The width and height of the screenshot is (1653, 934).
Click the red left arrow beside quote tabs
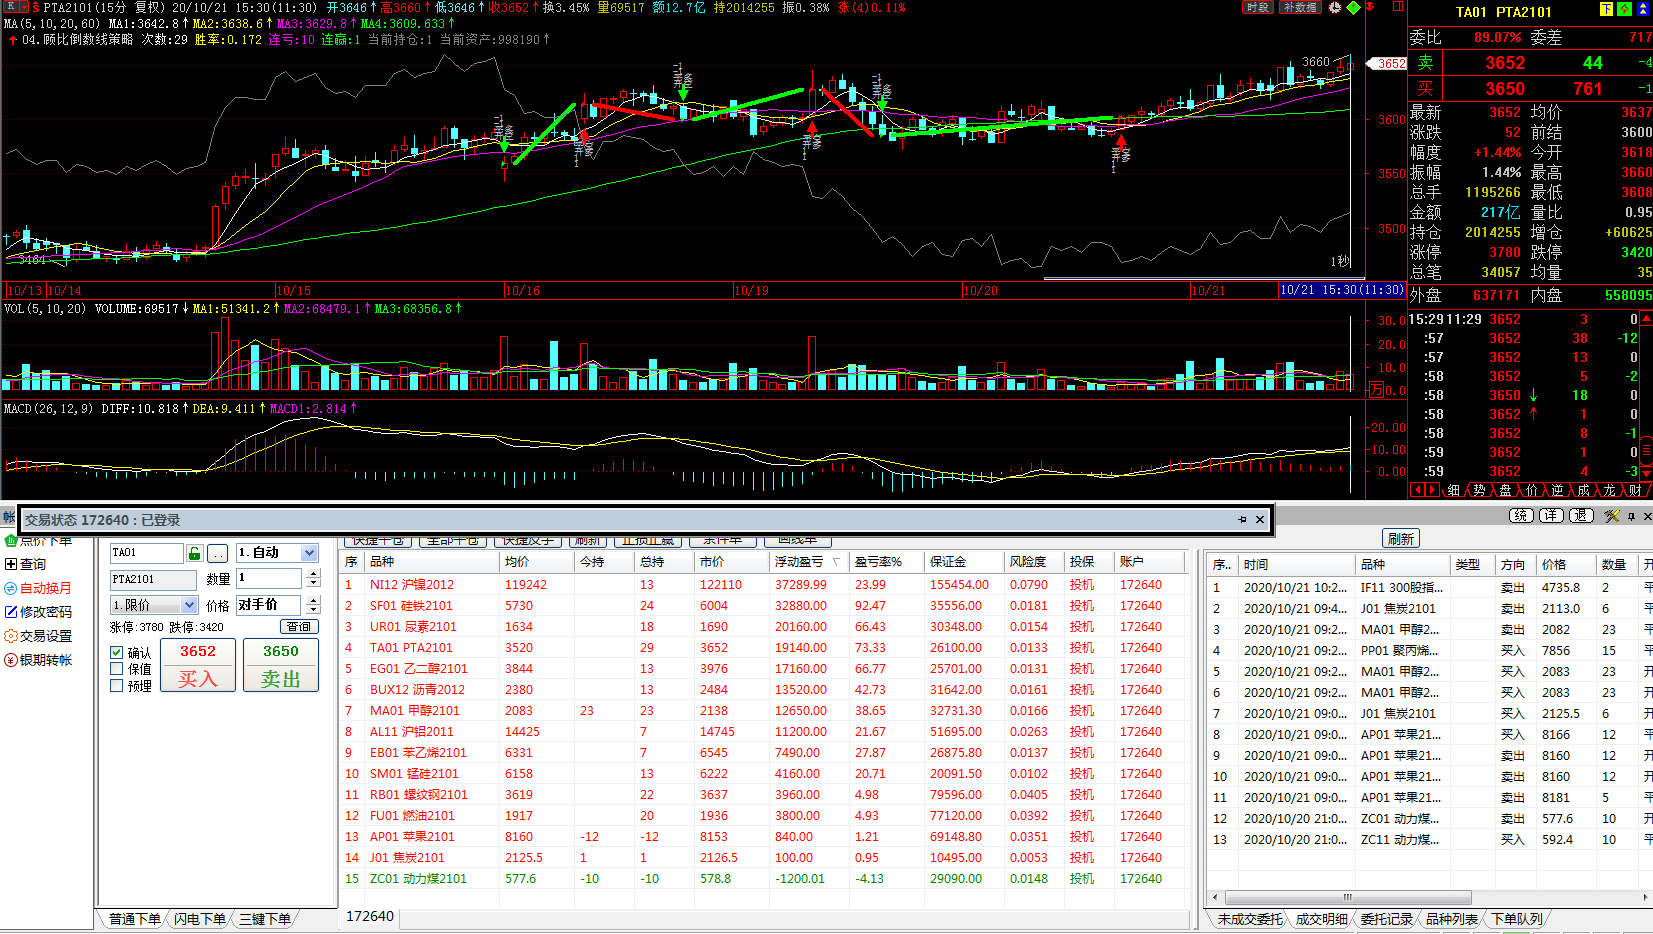click(1417, 490)
